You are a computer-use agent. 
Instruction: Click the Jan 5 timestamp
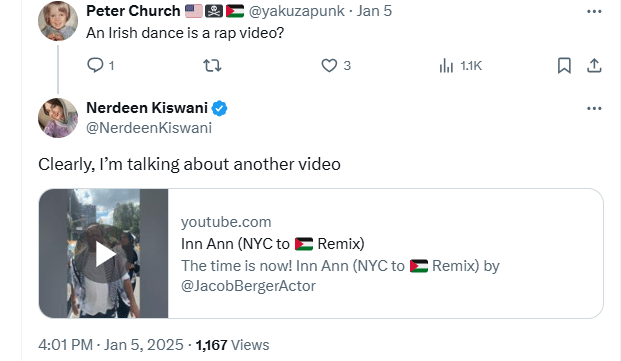374,11
